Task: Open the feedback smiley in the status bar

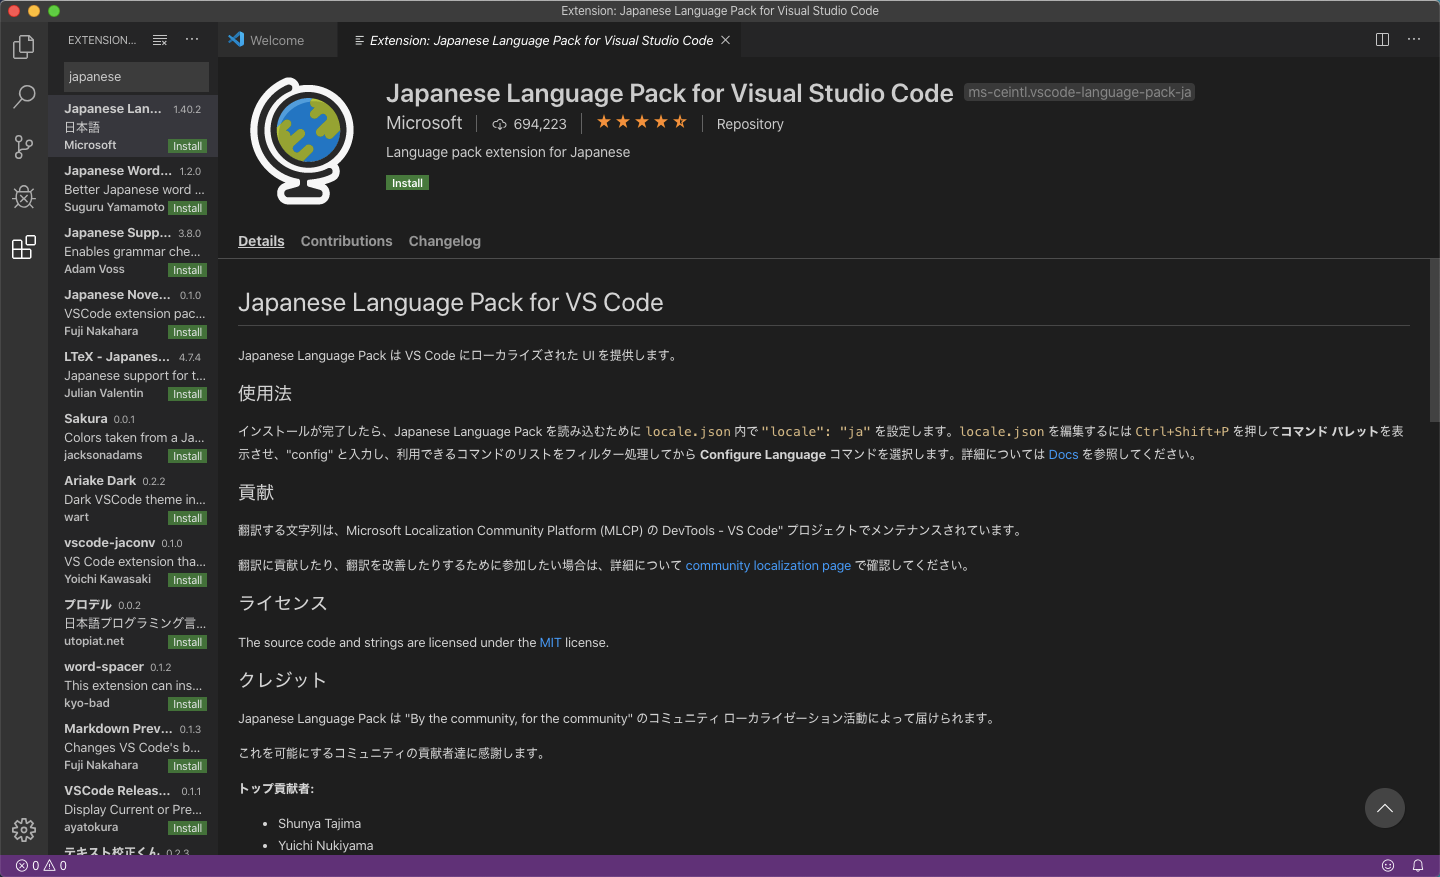Action: [x=1387, y=866]
